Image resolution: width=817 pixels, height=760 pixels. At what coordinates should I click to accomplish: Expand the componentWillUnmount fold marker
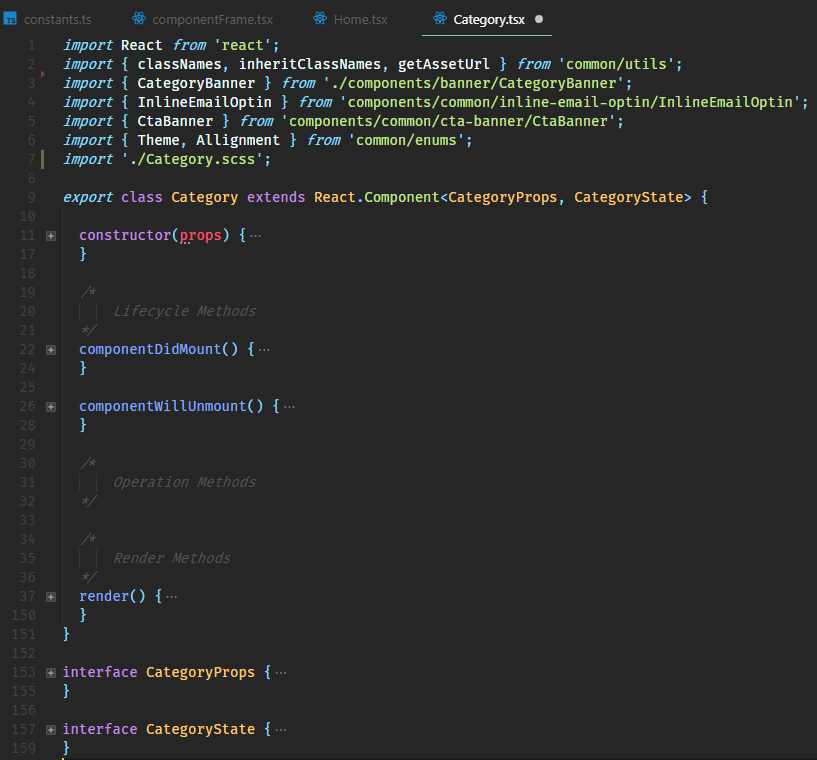click(x=51, y=406)
